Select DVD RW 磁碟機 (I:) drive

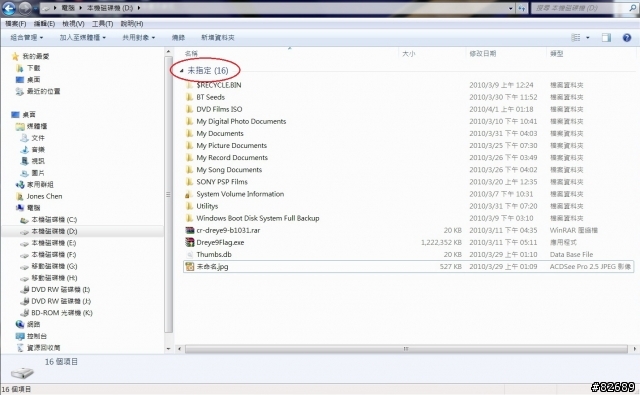60,289
